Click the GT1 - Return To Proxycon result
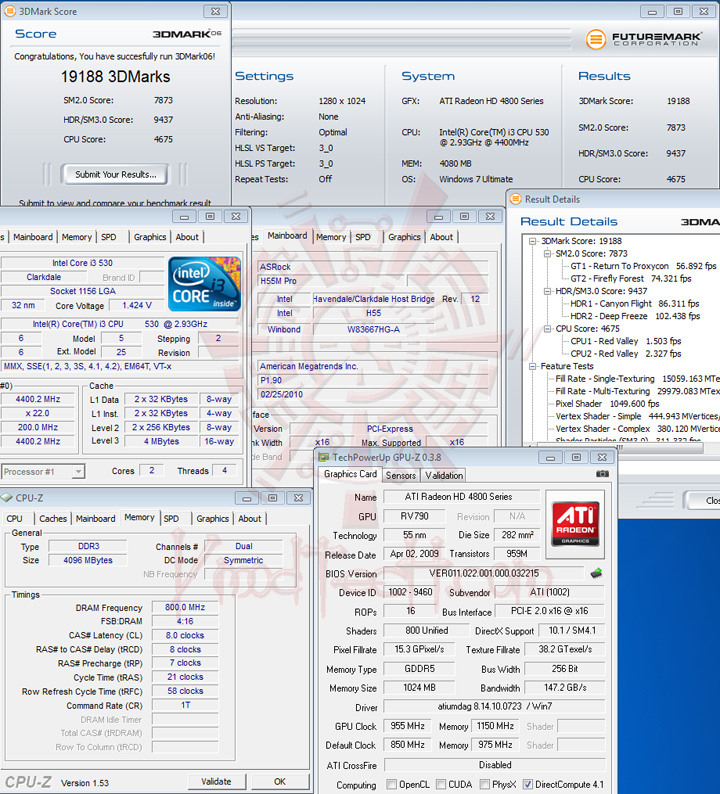 click(643, 266)
